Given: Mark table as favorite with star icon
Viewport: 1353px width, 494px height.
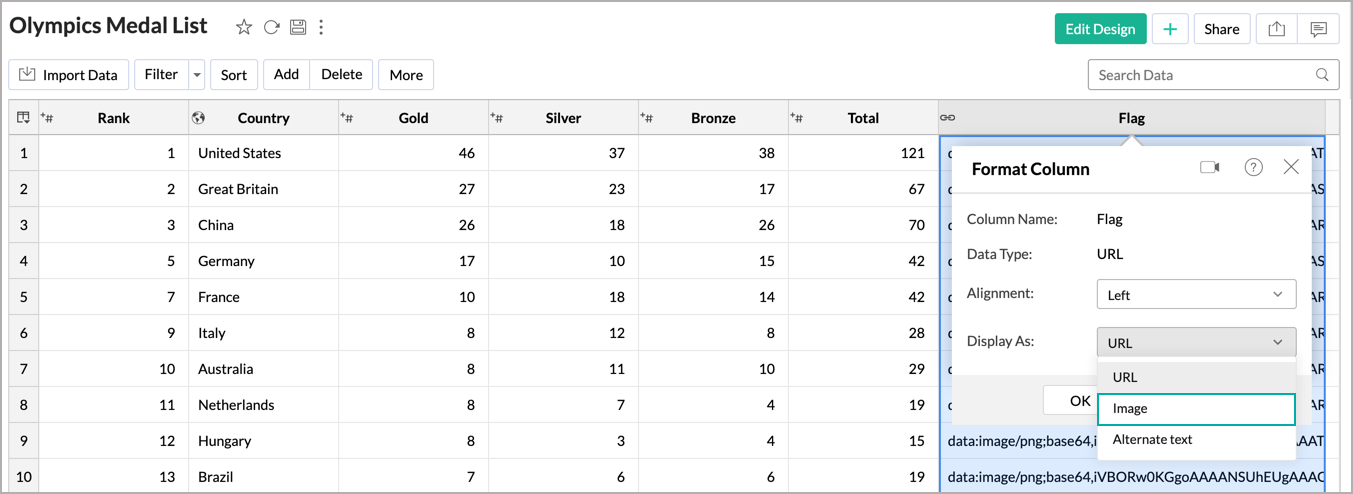Looking at the screenshot, I should (x=244, y=28).
